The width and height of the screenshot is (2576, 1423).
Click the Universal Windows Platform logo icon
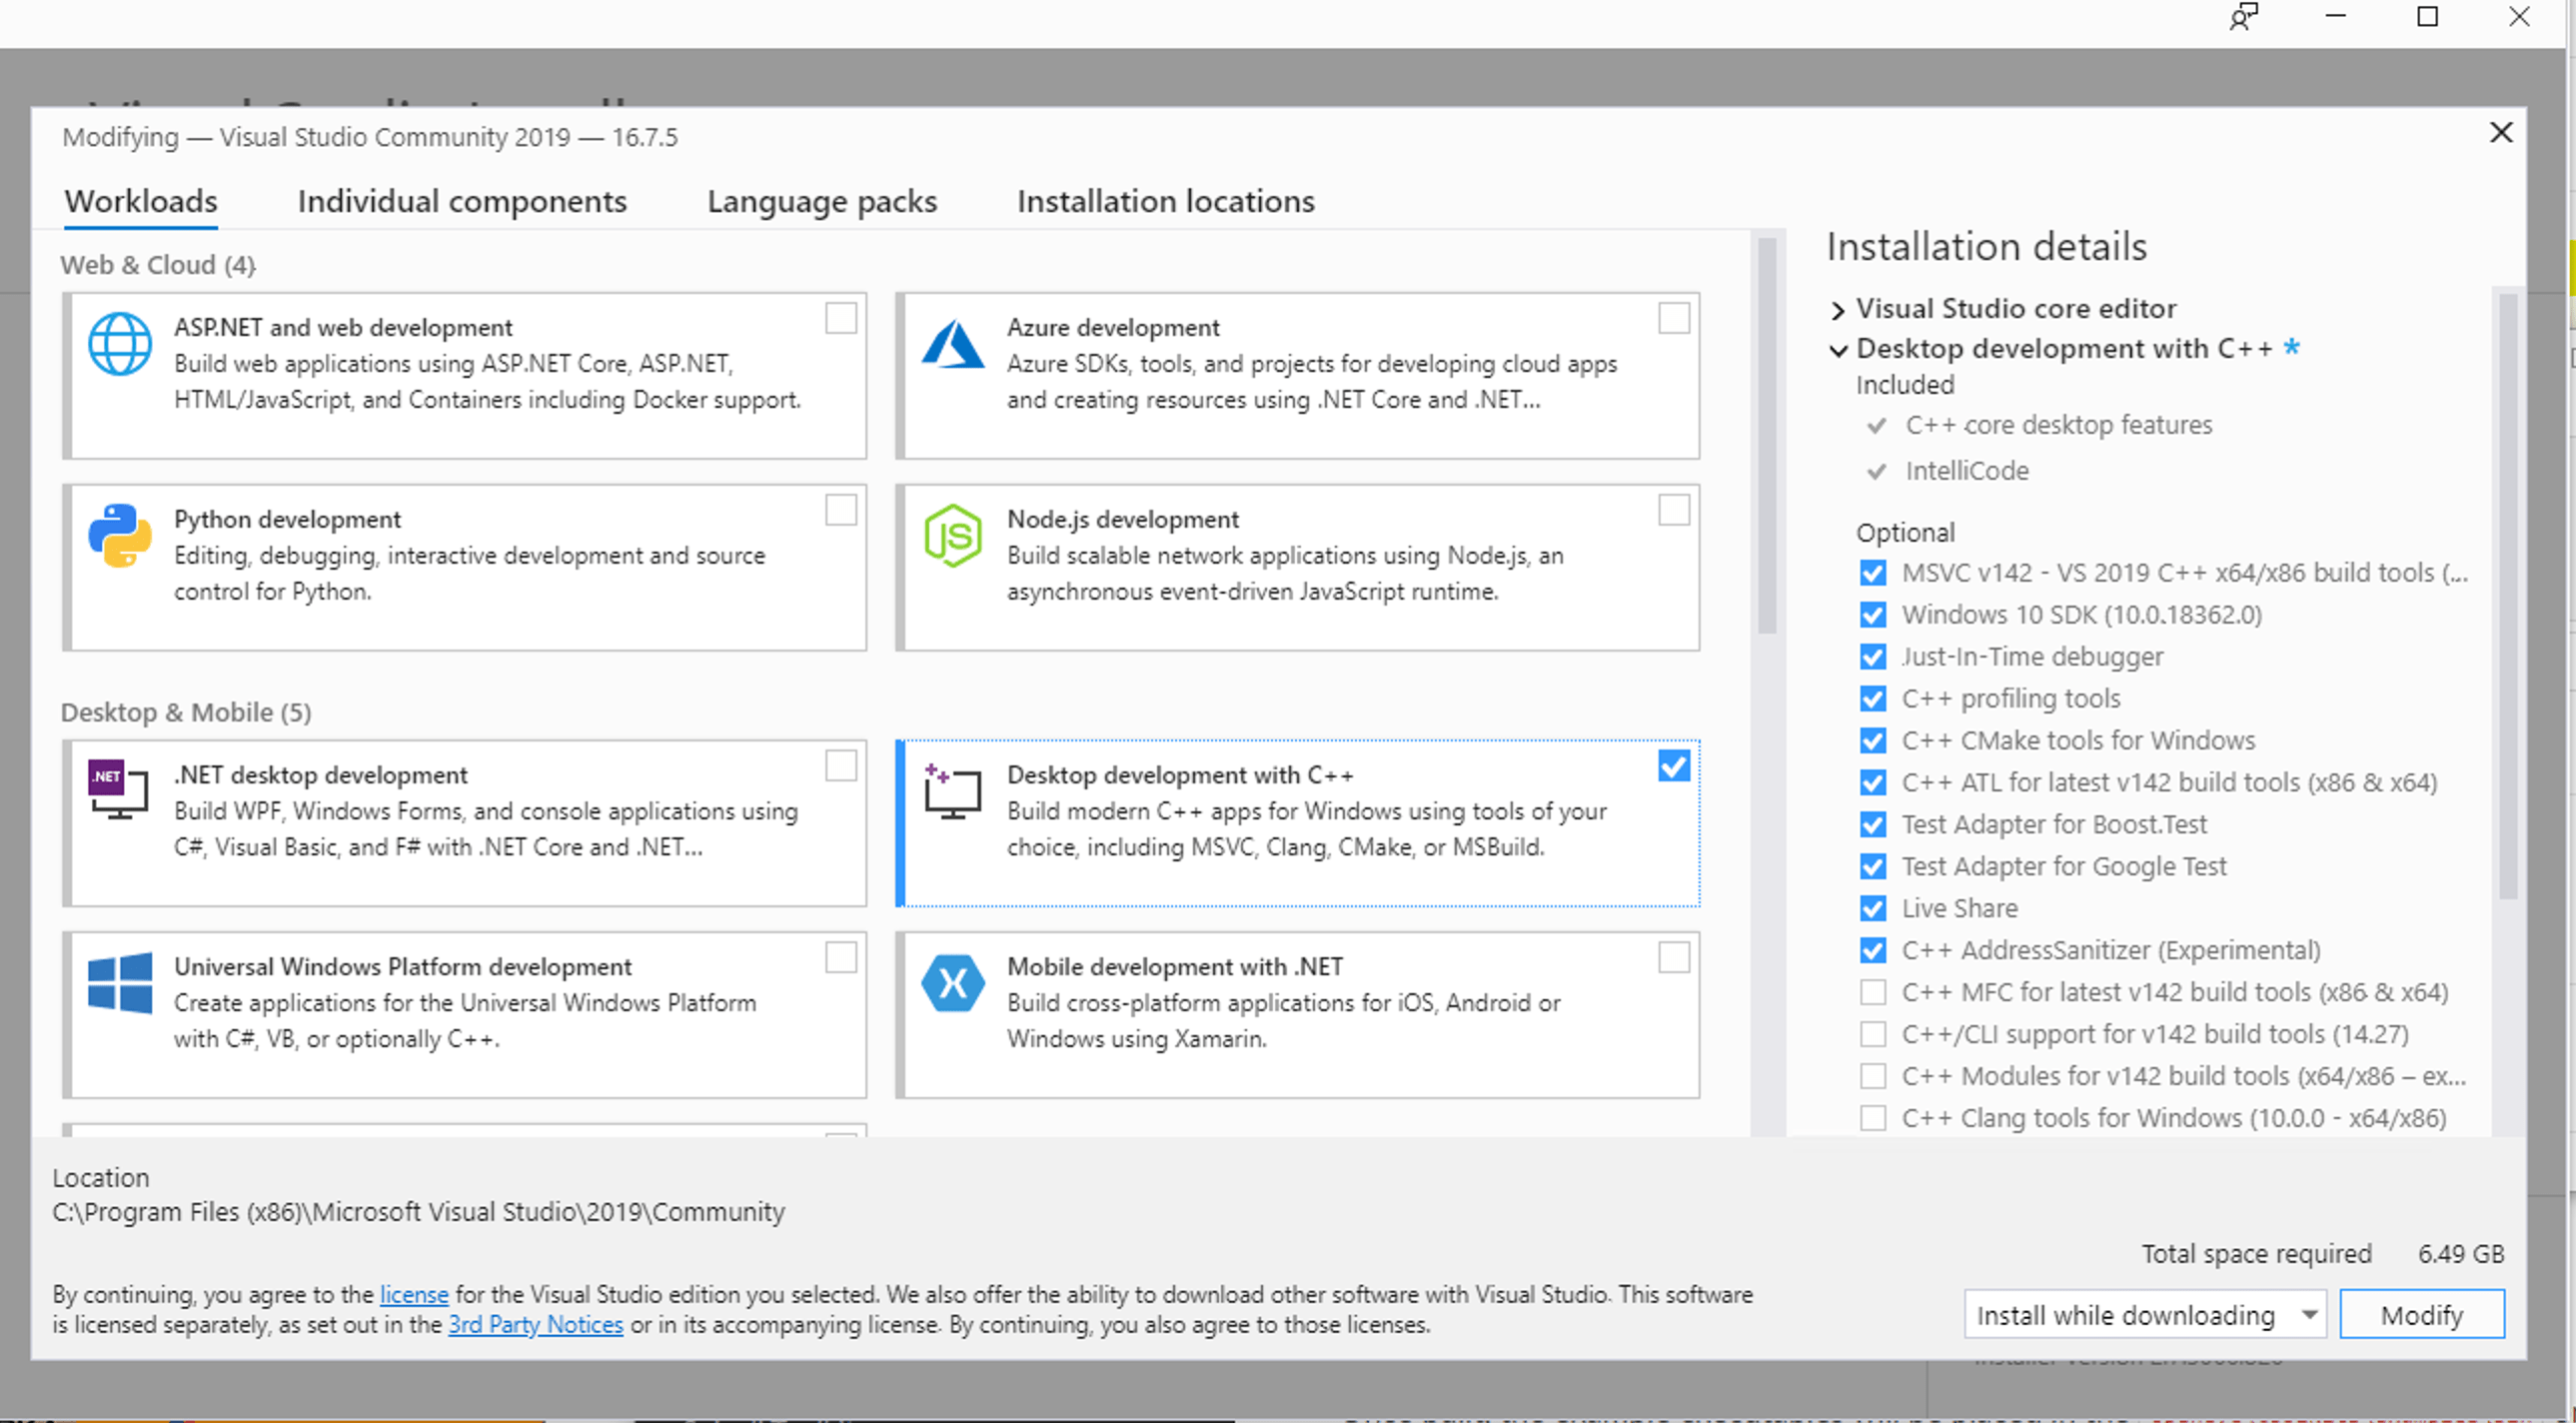[120, 983]
